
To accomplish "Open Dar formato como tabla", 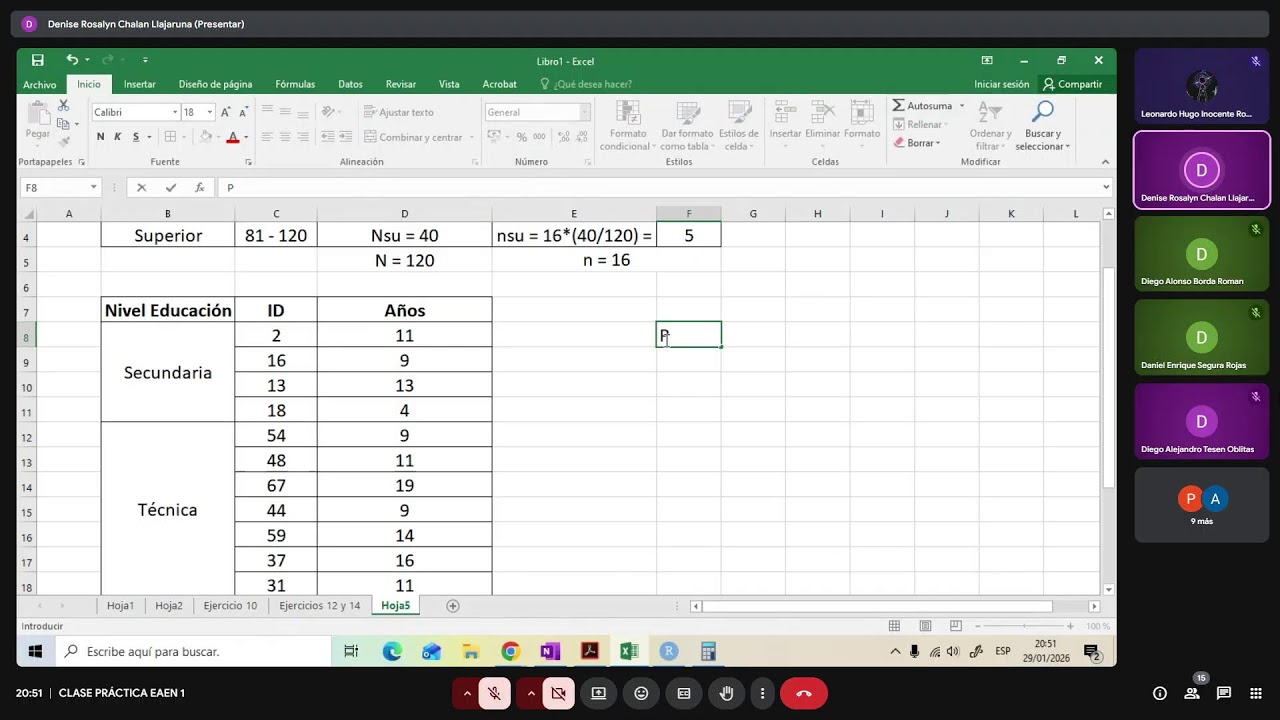I will (x=687, y=126).
